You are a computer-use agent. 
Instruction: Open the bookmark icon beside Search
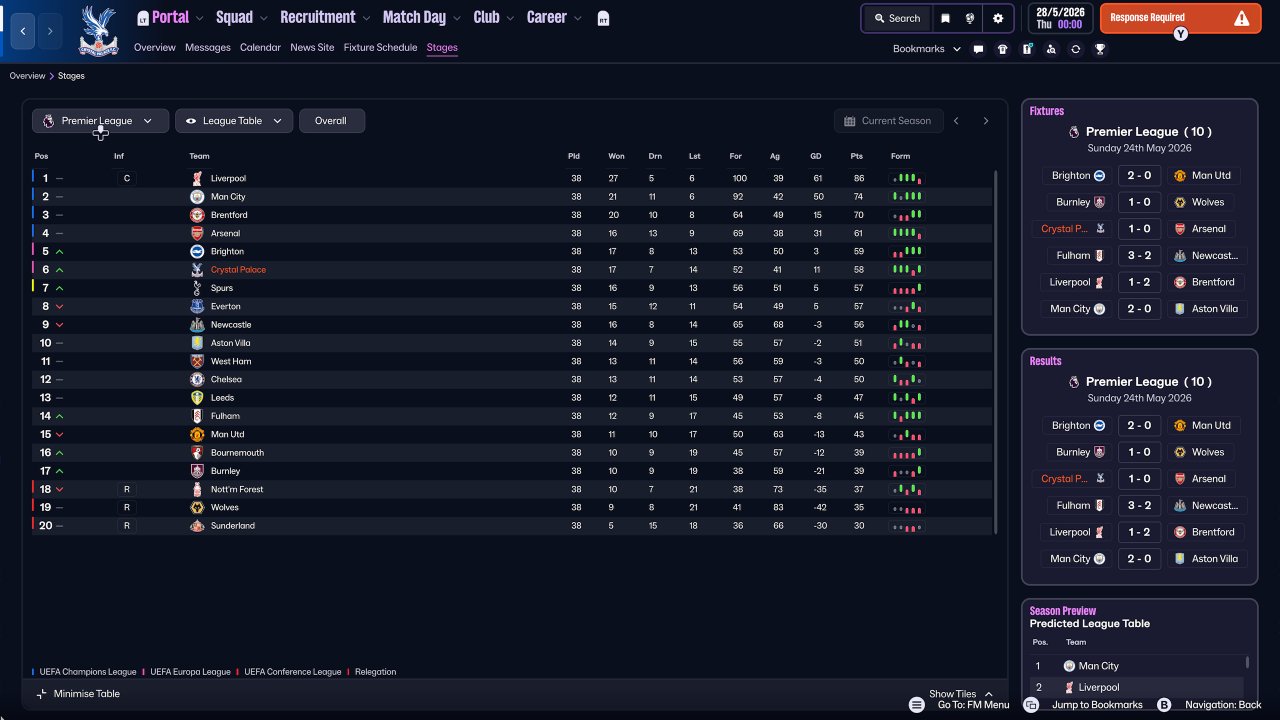click(x=946, y=18)
